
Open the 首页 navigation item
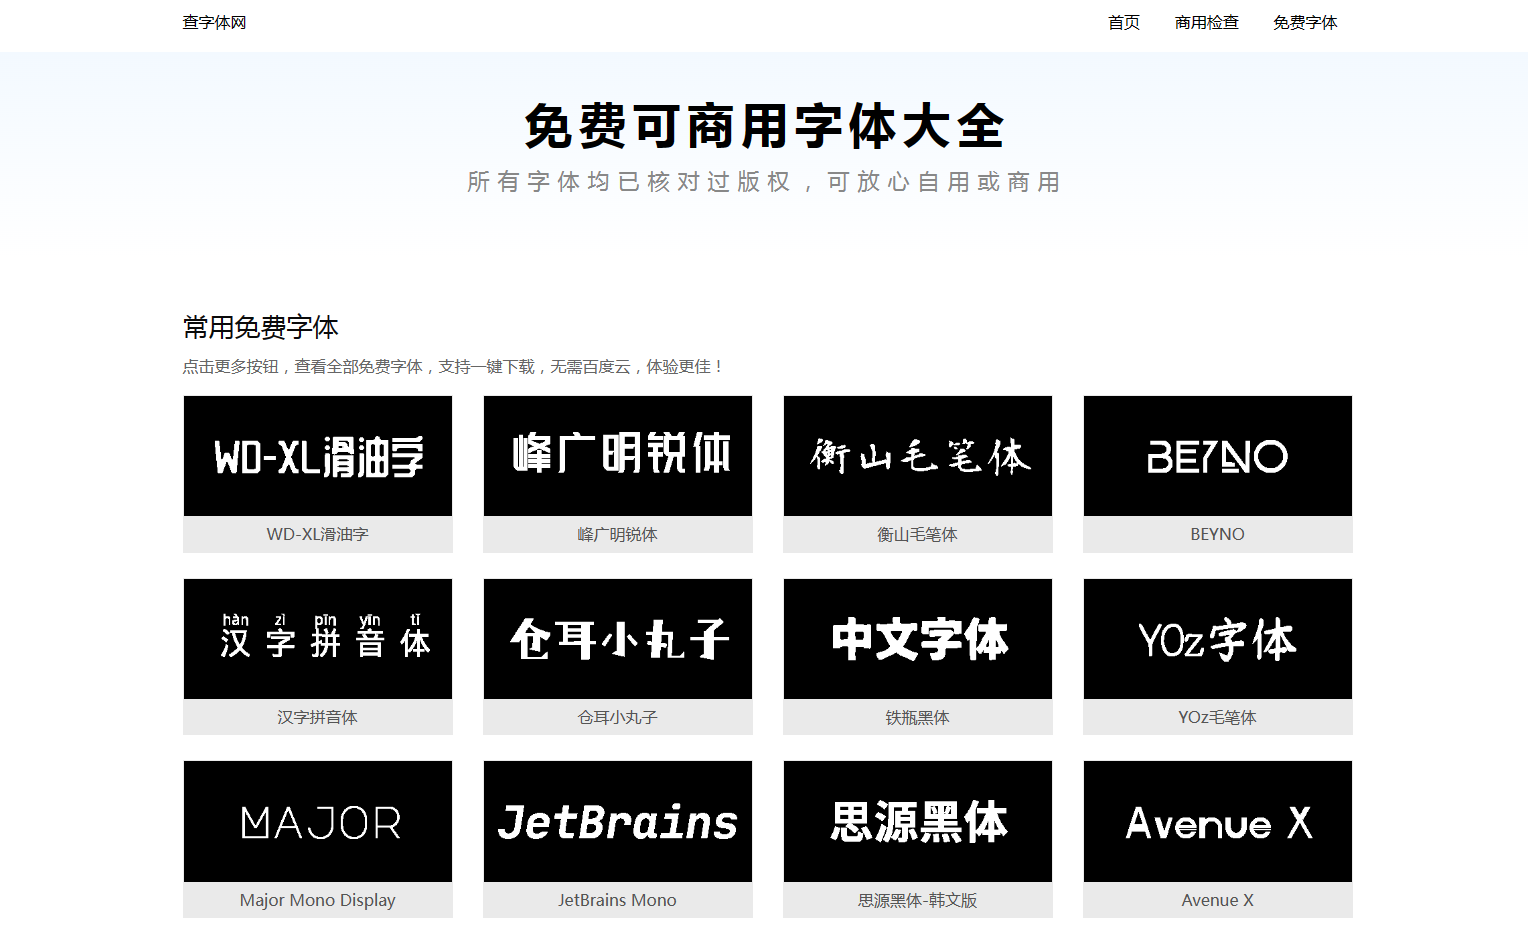(x=1124, y=23)
